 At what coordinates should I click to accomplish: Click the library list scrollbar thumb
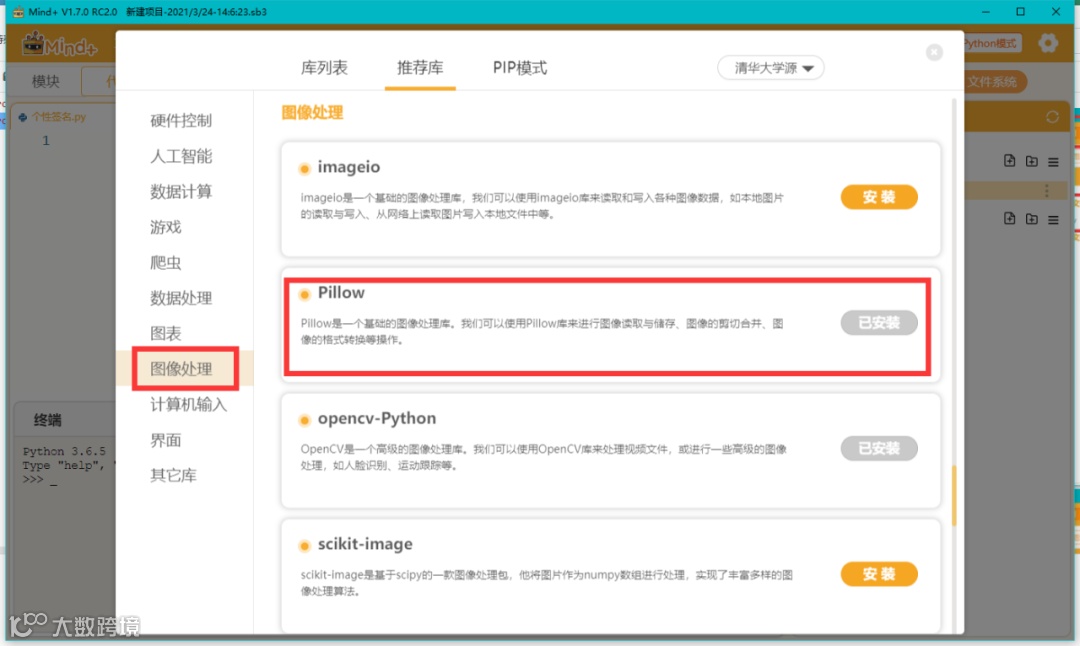pos(954,496)
